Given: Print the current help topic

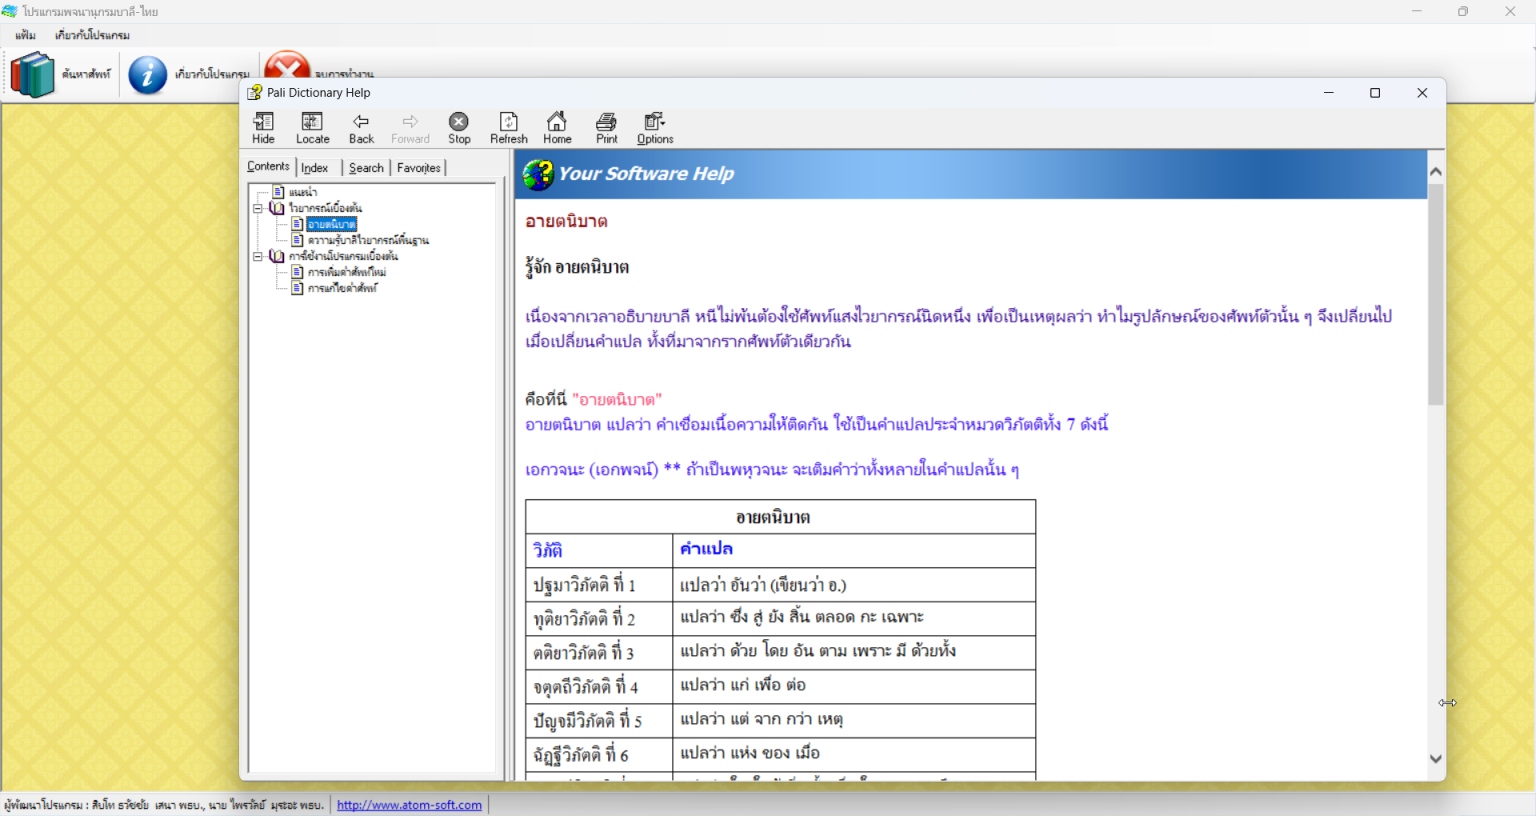Looking at the screenshot, I should click(606, 126).
